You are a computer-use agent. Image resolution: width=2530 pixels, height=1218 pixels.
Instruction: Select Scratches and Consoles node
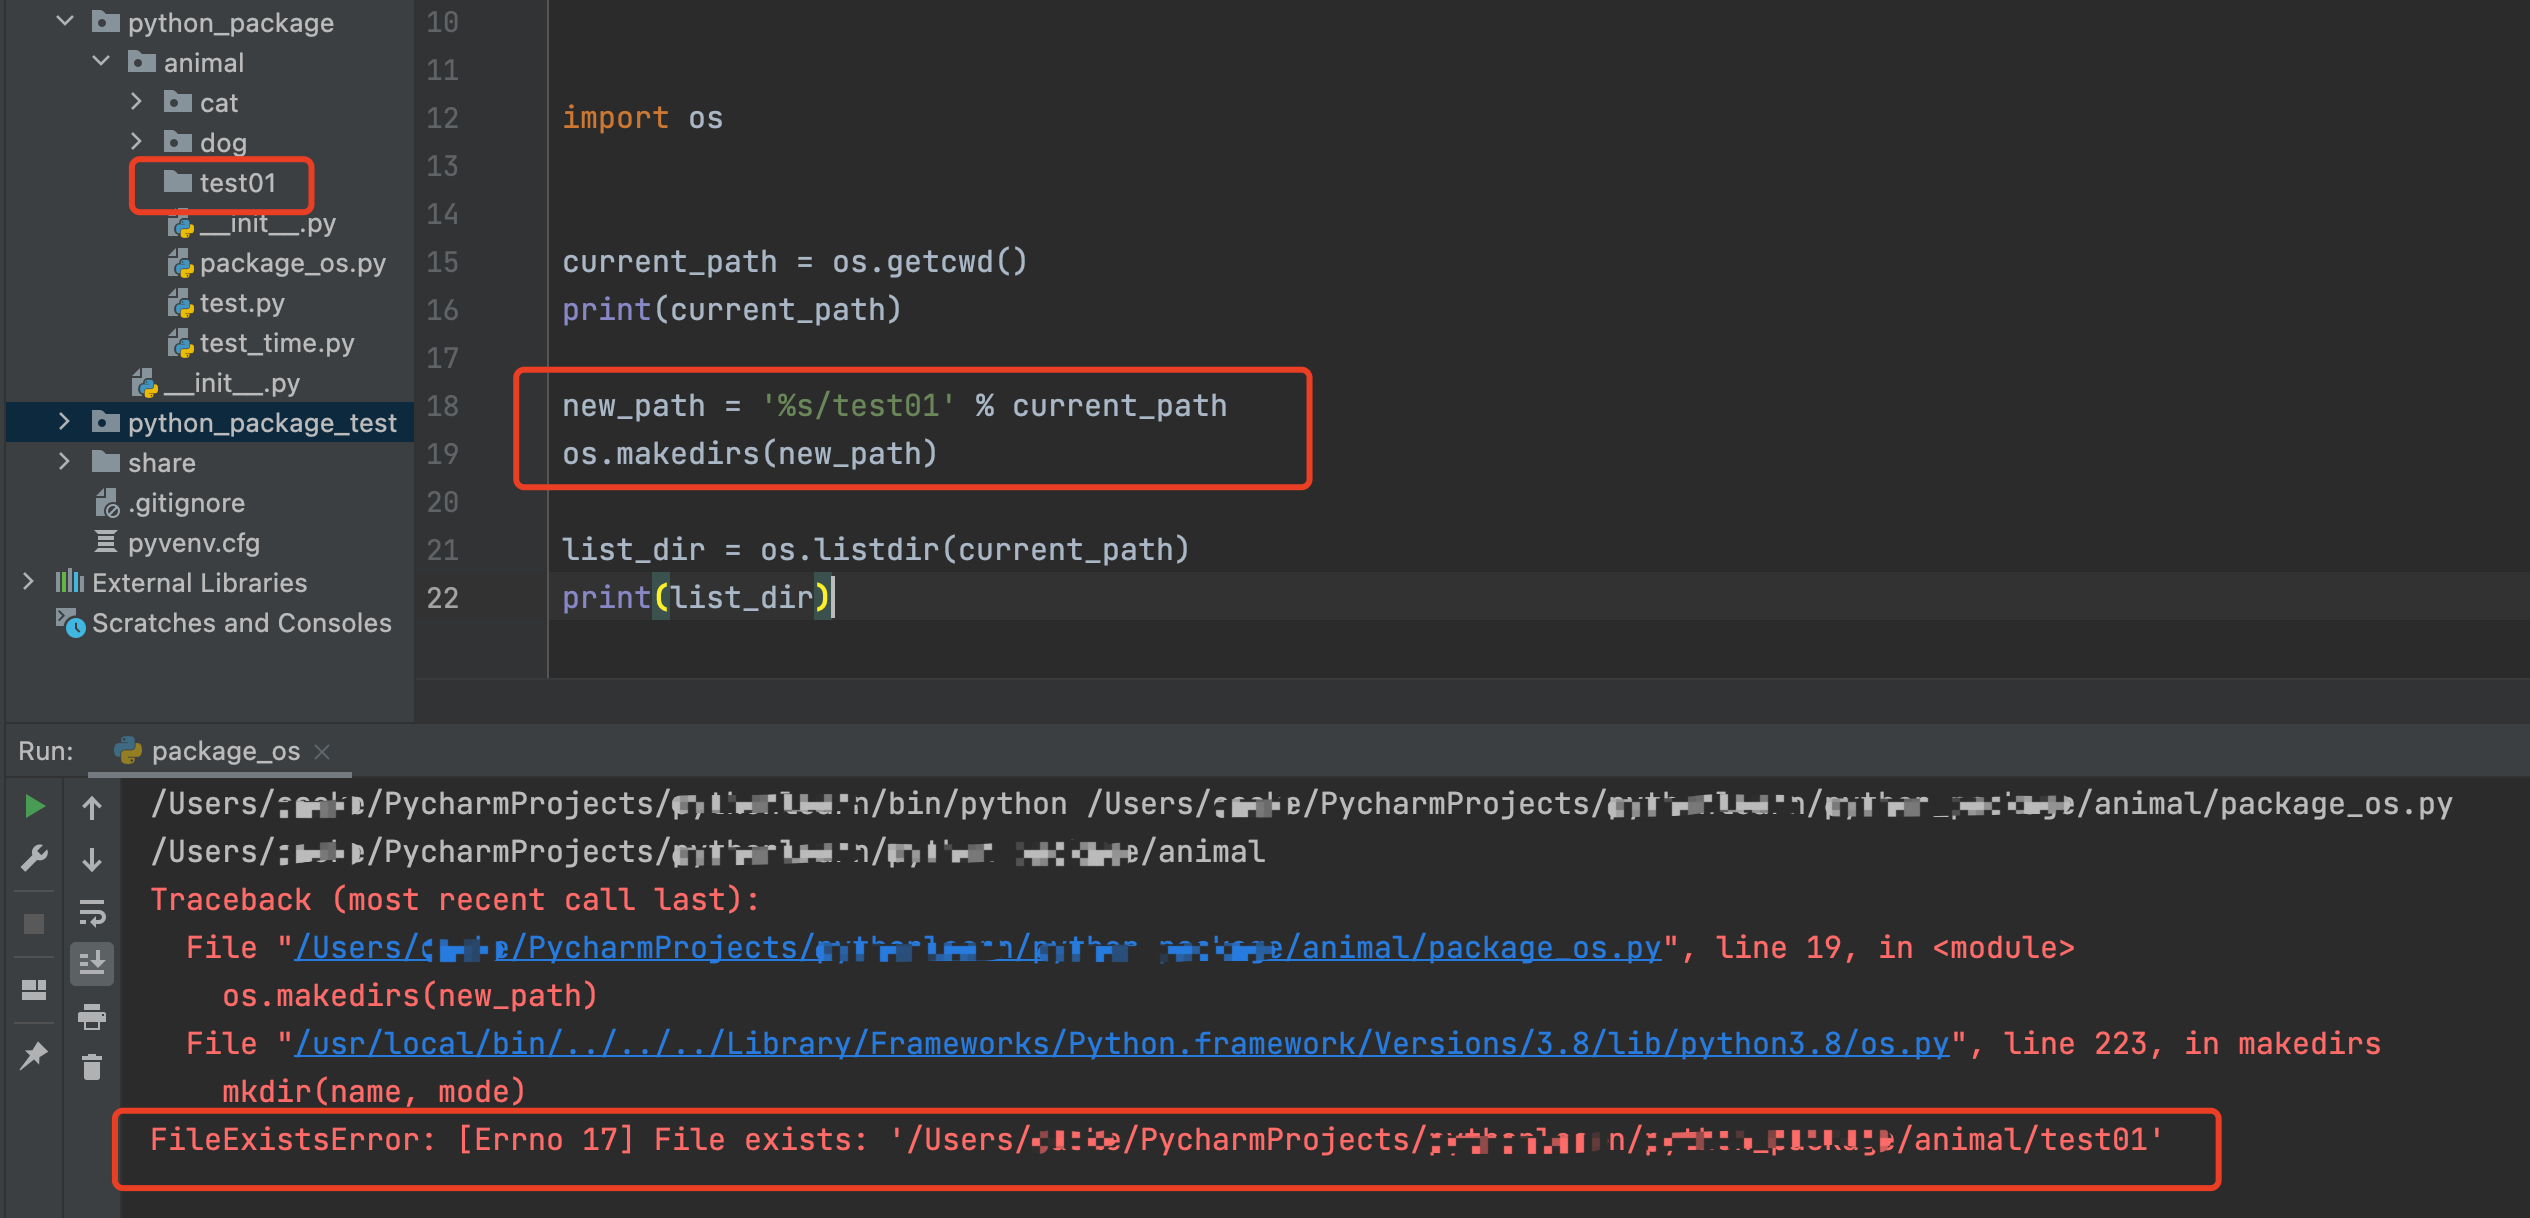[x=224, y=623]
